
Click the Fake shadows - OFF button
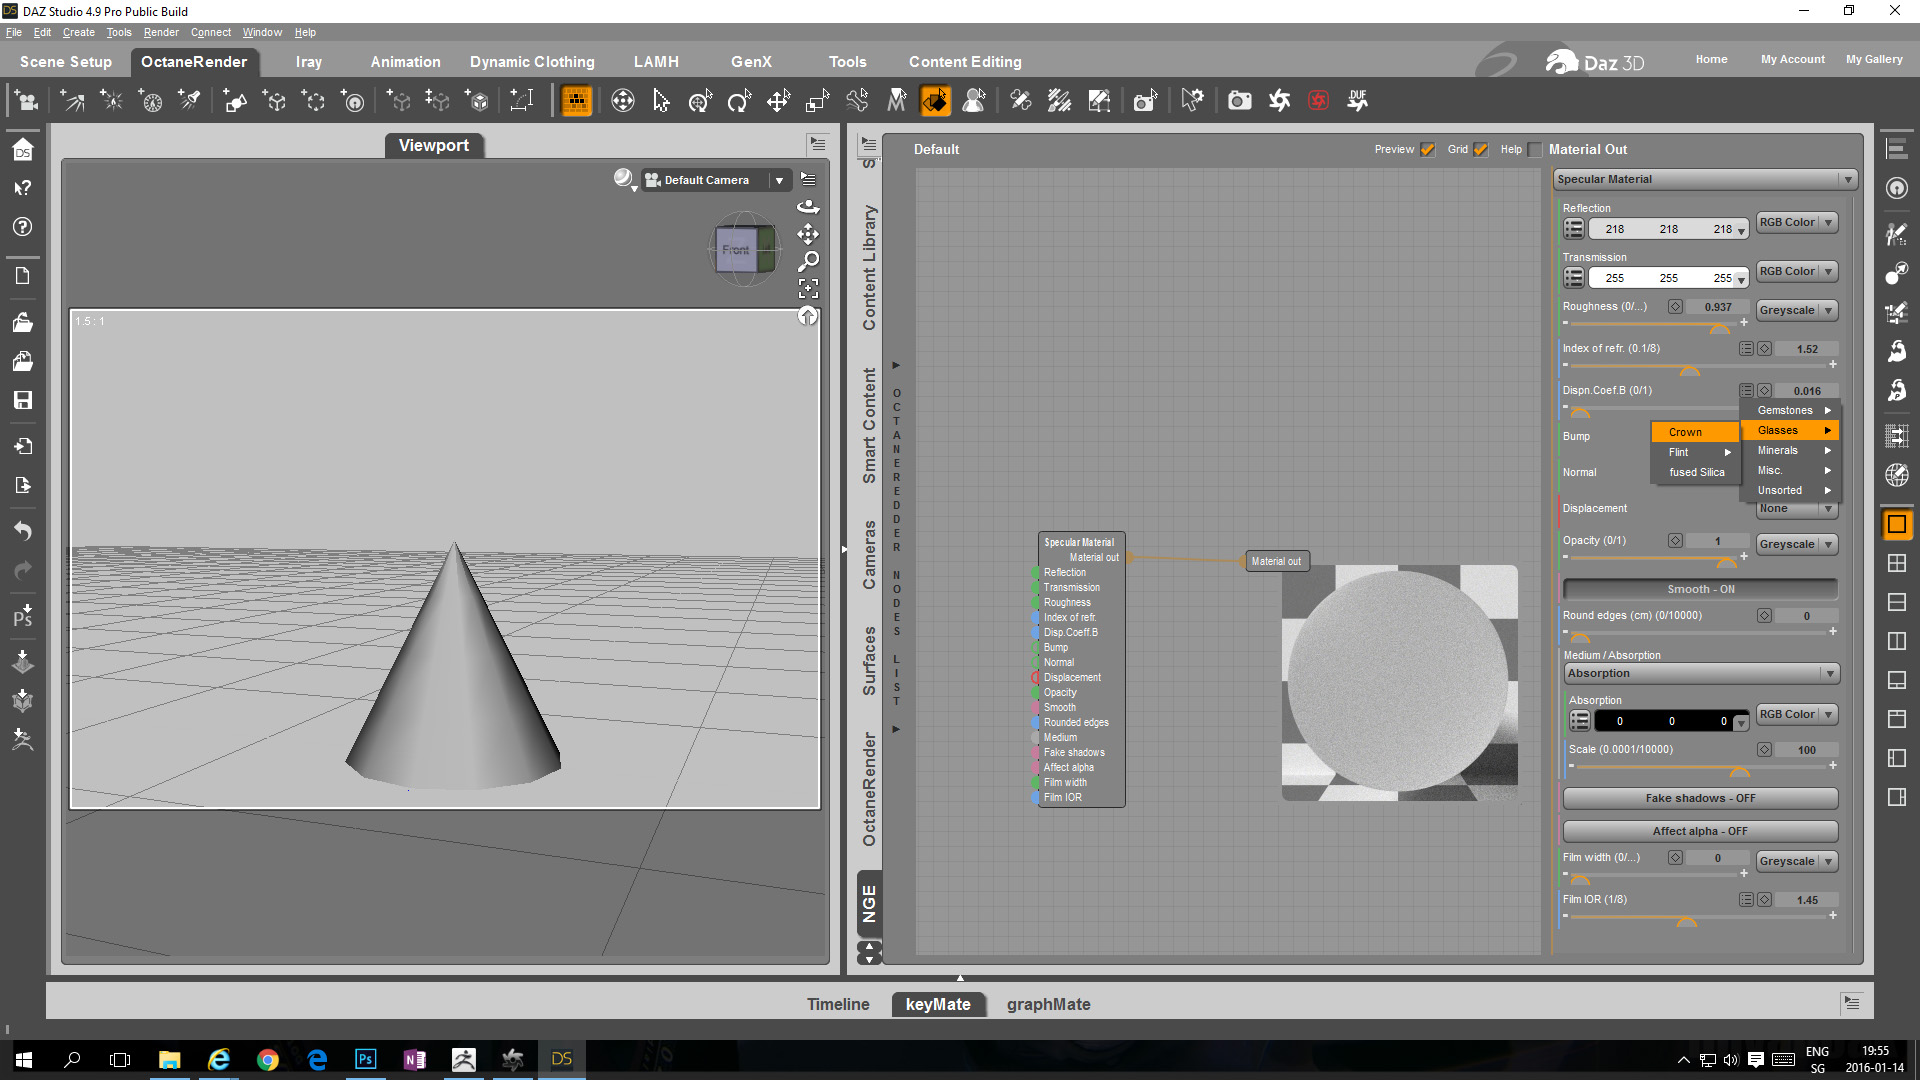coord(1699,798)
